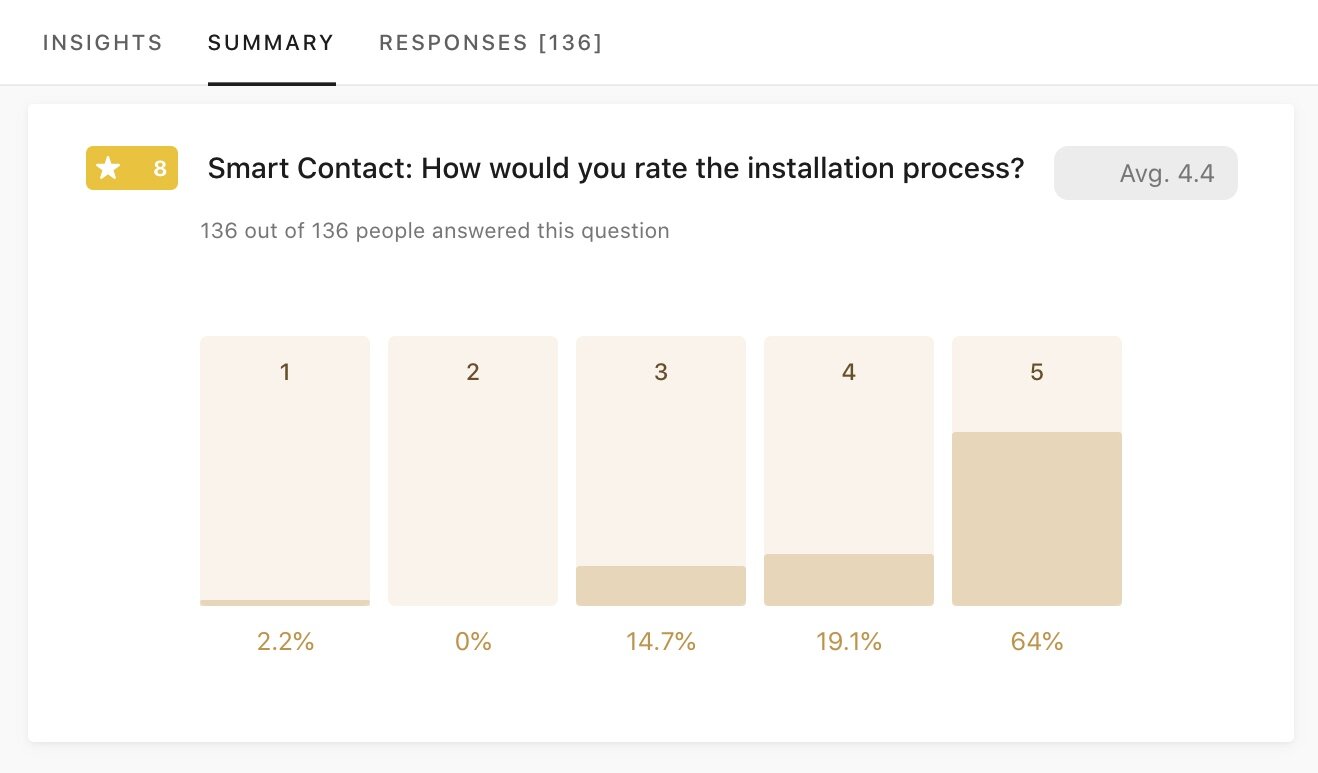Select the Summary tab
Image resolution: width=1318 pixels, height=773 pixels.
271,43
